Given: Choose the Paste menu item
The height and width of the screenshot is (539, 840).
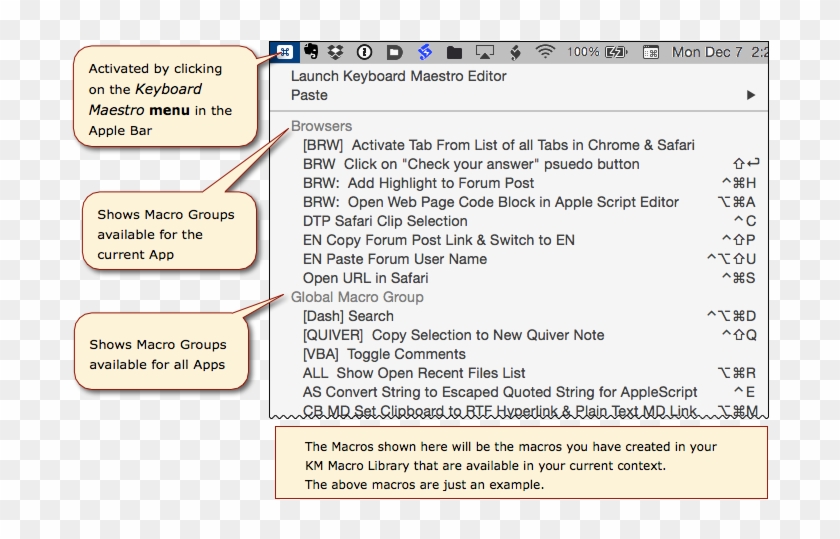Looking at the screenshot, I should pyautogui.click(x=309, y=95).
